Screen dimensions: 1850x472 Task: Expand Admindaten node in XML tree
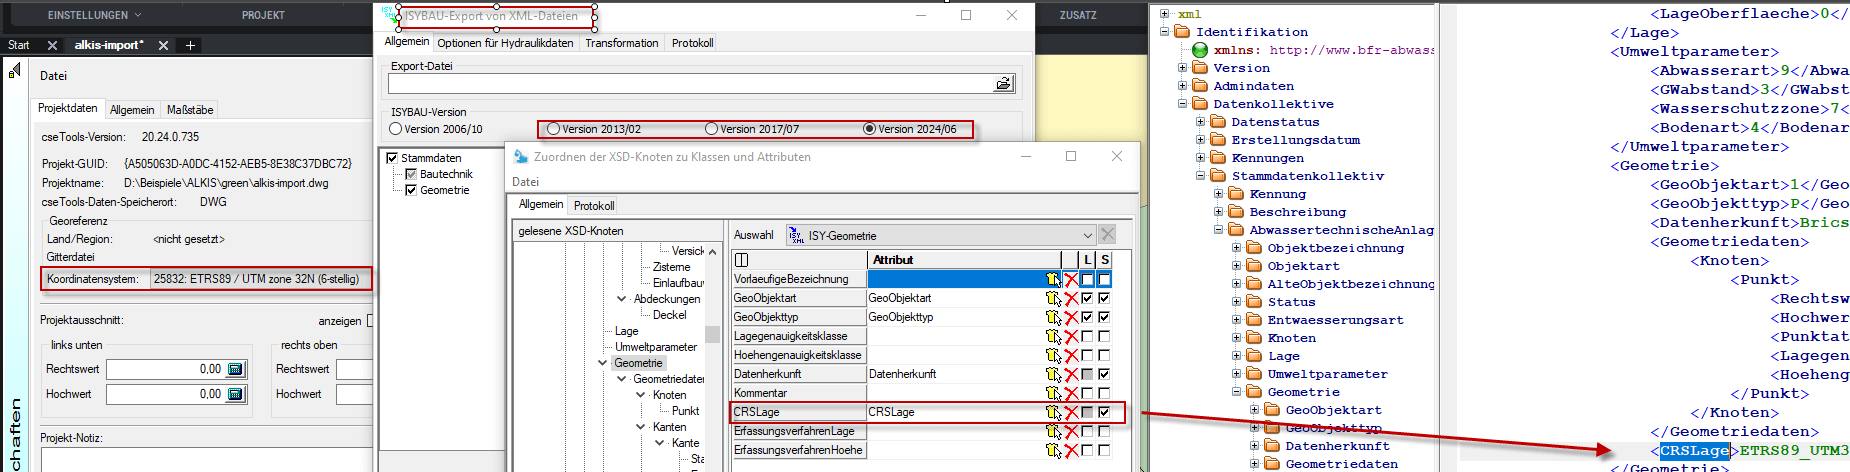coord(1182,86)
